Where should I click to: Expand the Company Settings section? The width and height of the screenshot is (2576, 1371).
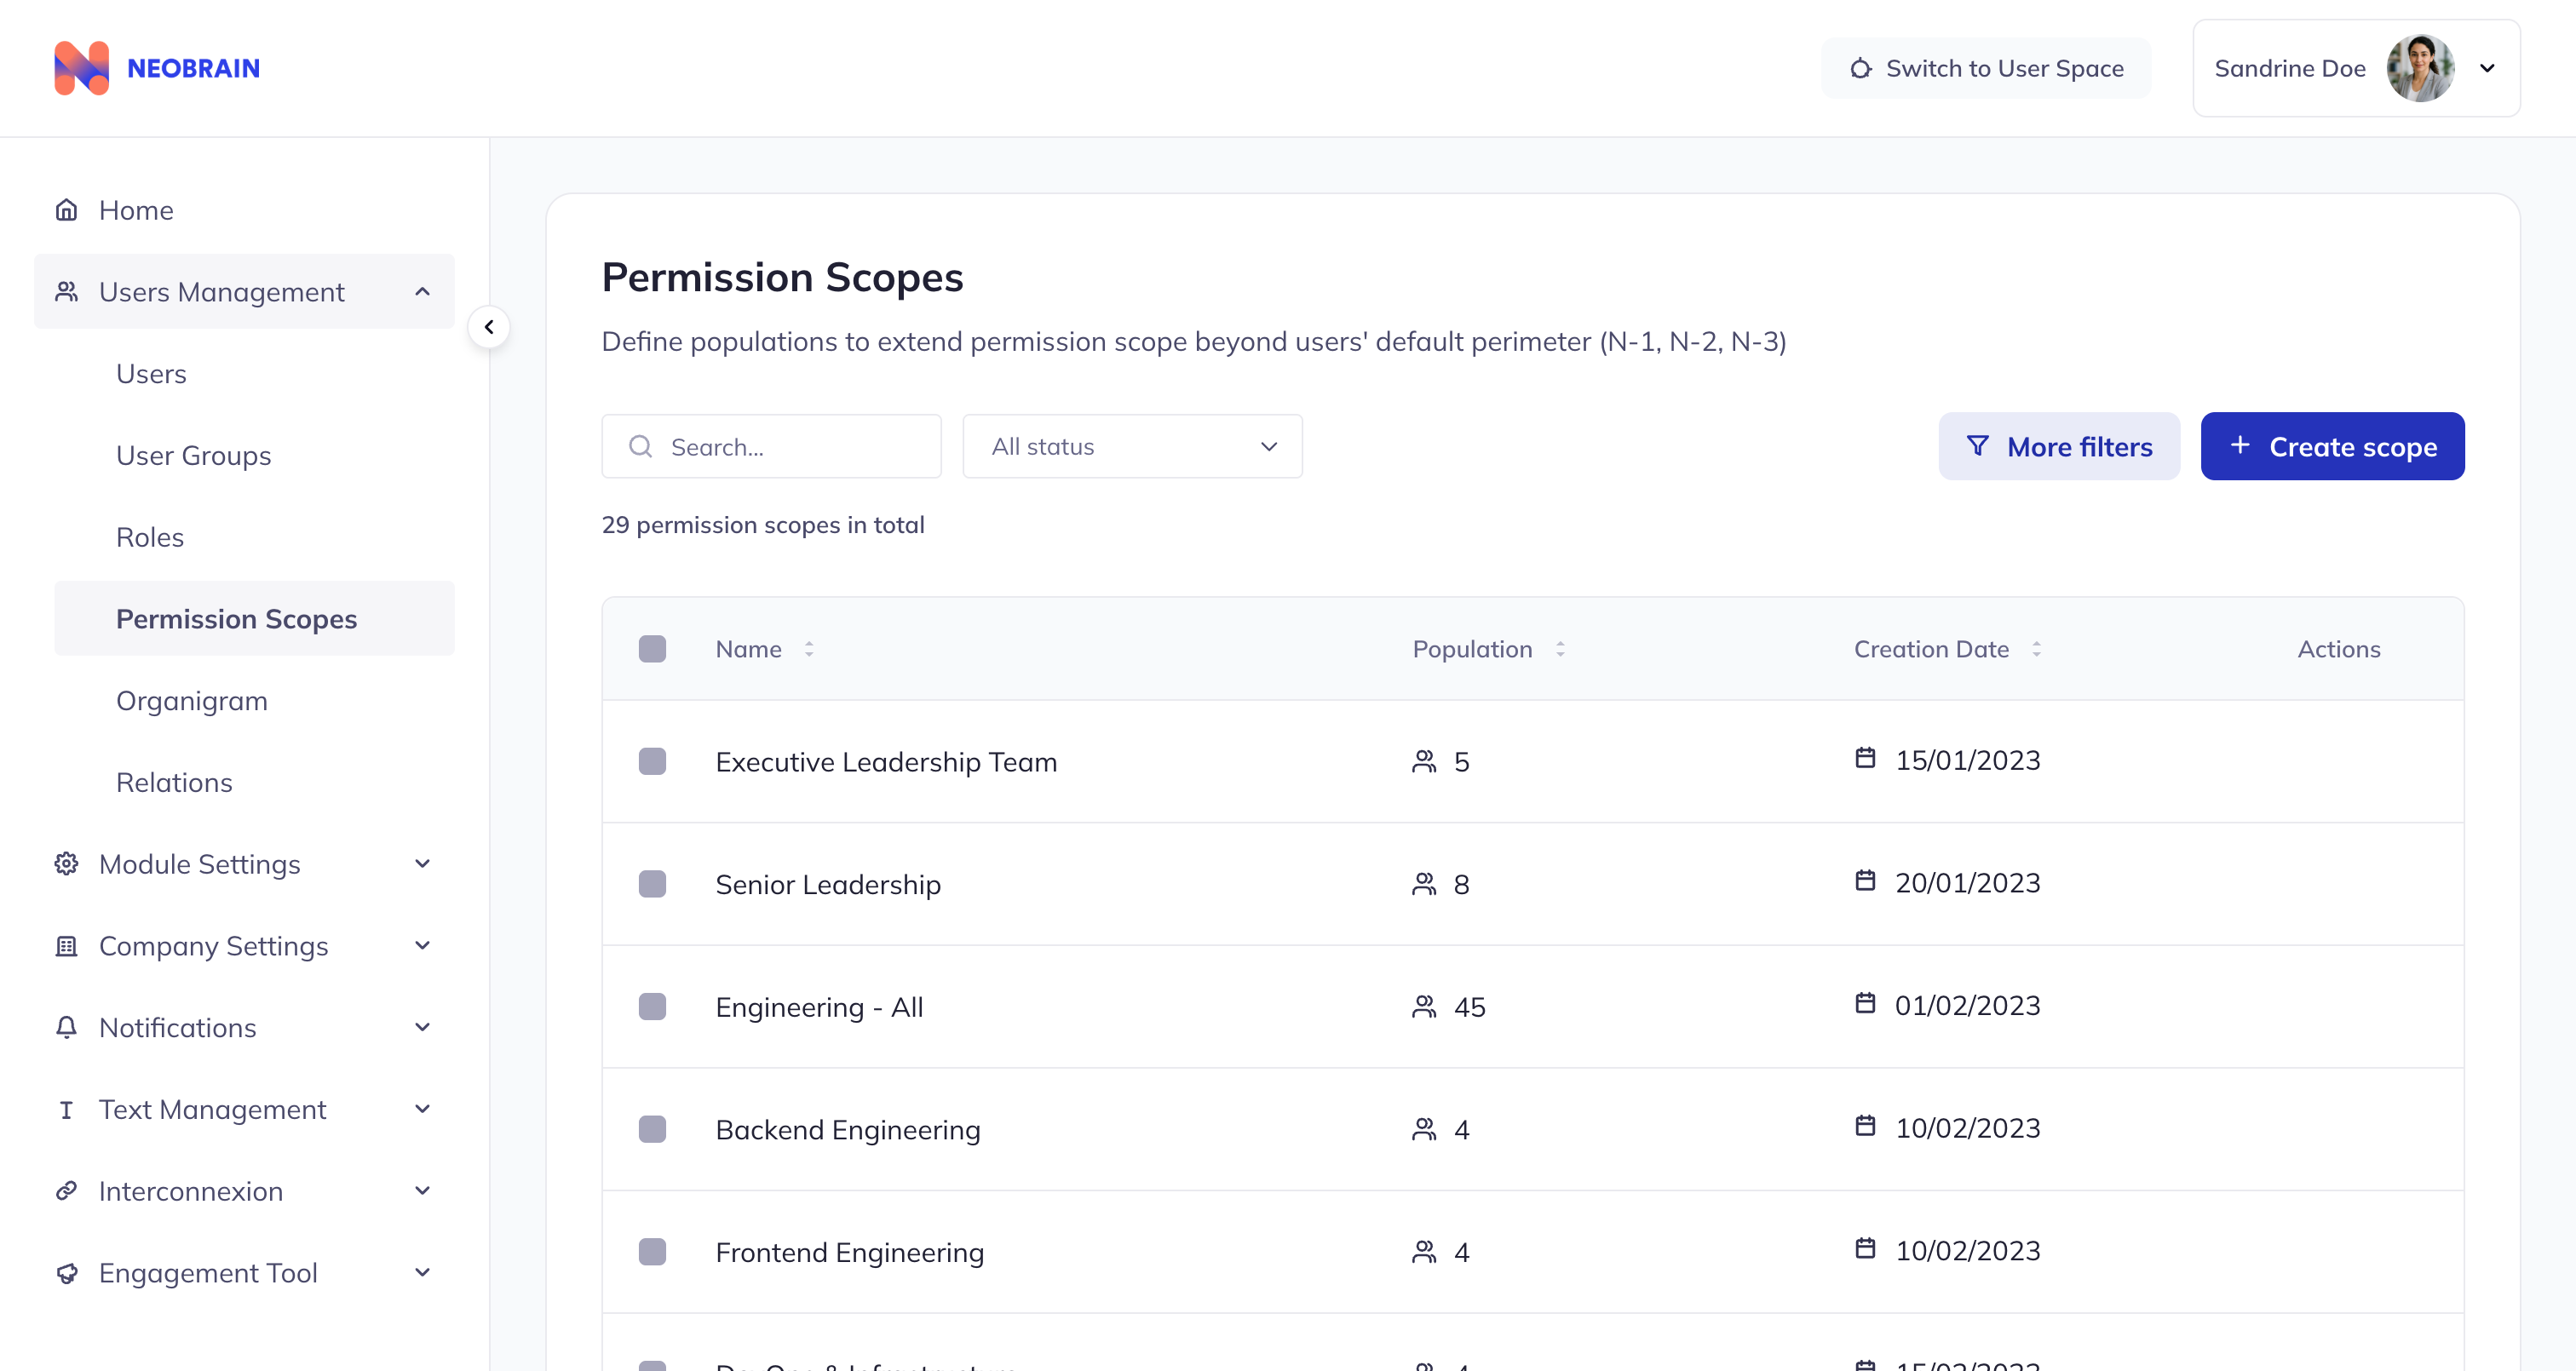coord(421,945)
